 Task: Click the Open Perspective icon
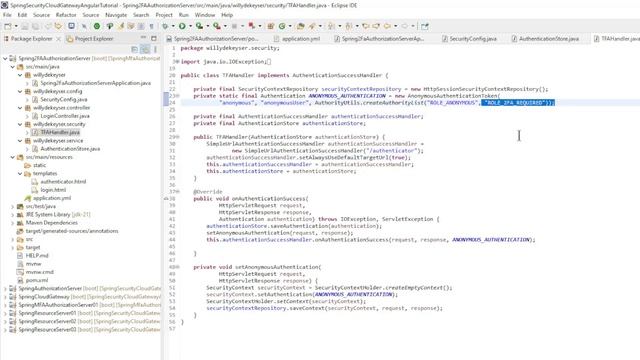point(425,26)
